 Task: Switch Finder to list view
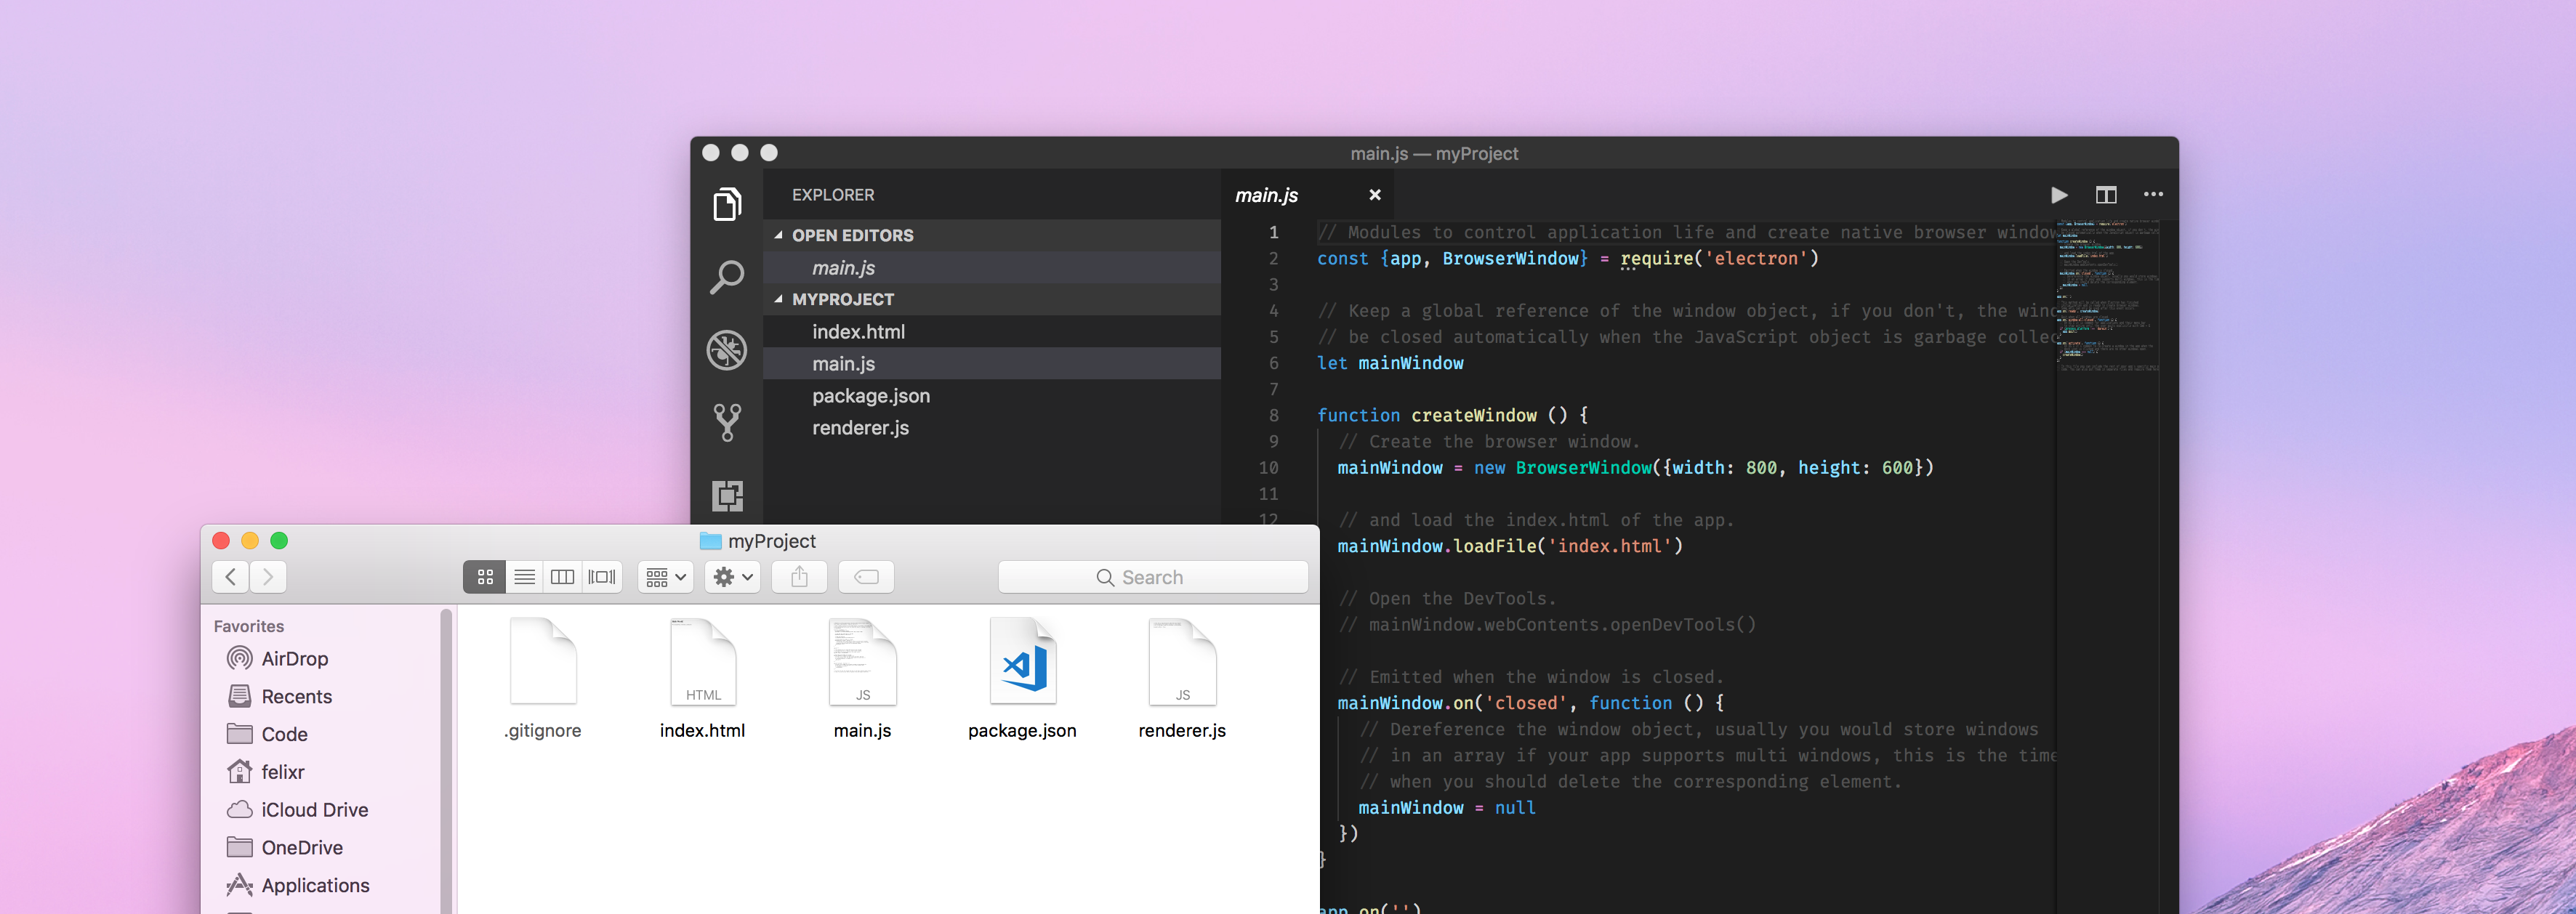524,577
